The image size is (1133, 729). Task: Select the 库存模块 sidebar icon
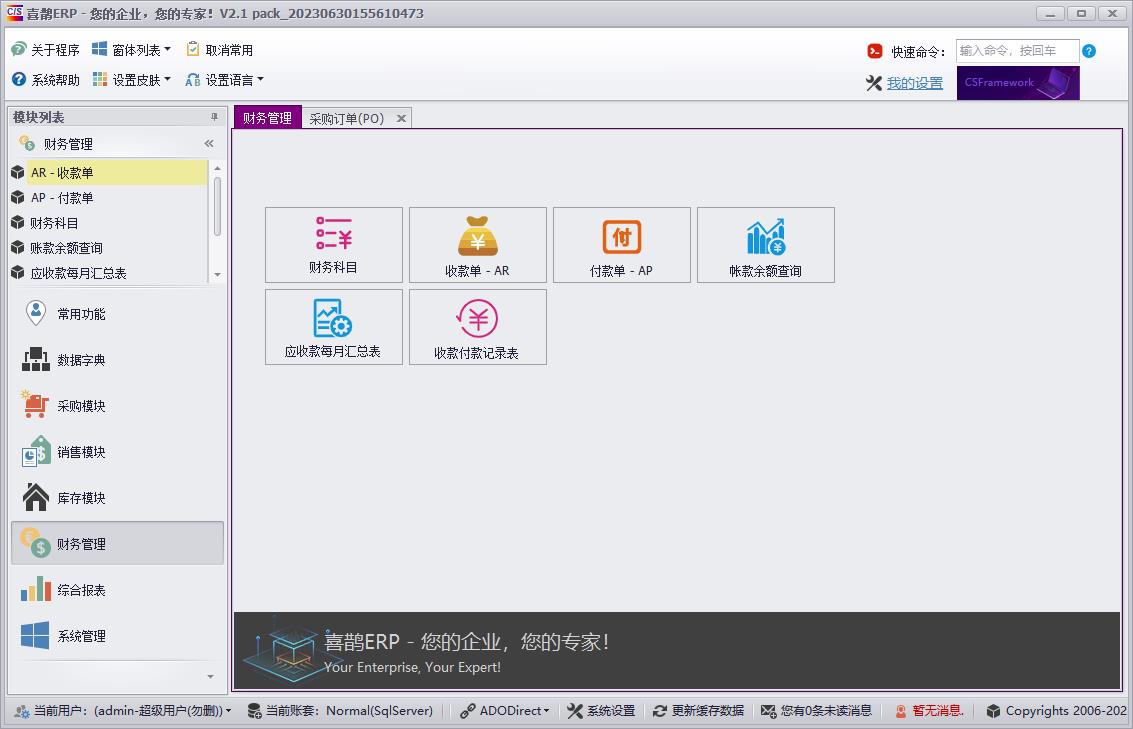point(117,497)
